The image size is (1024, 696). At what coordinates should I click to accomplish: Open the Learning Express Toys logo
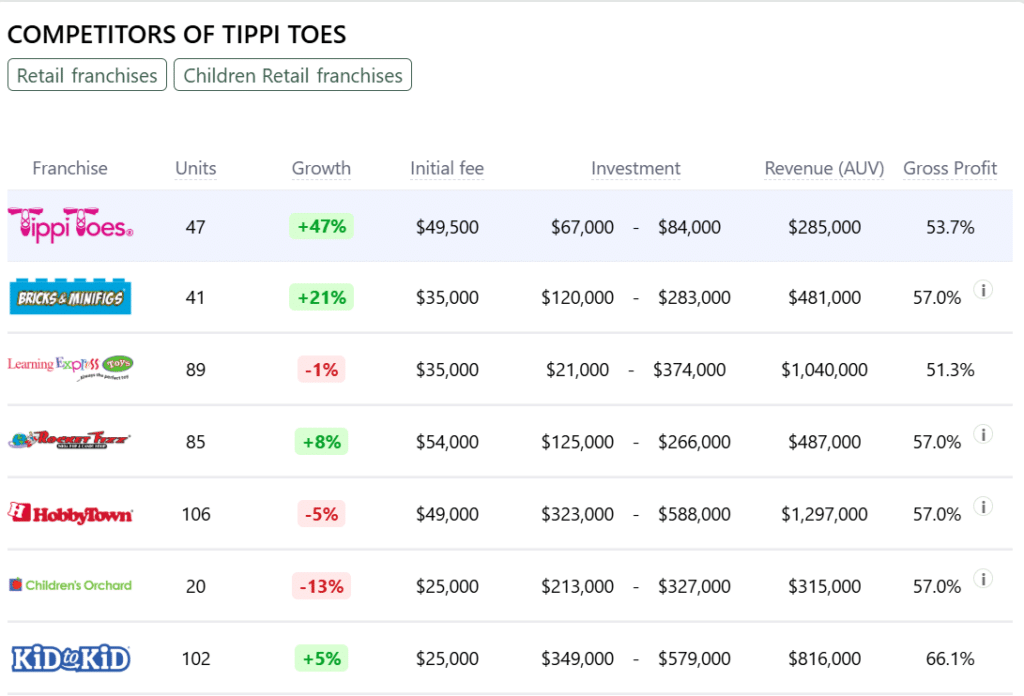(x=71, y=368)
